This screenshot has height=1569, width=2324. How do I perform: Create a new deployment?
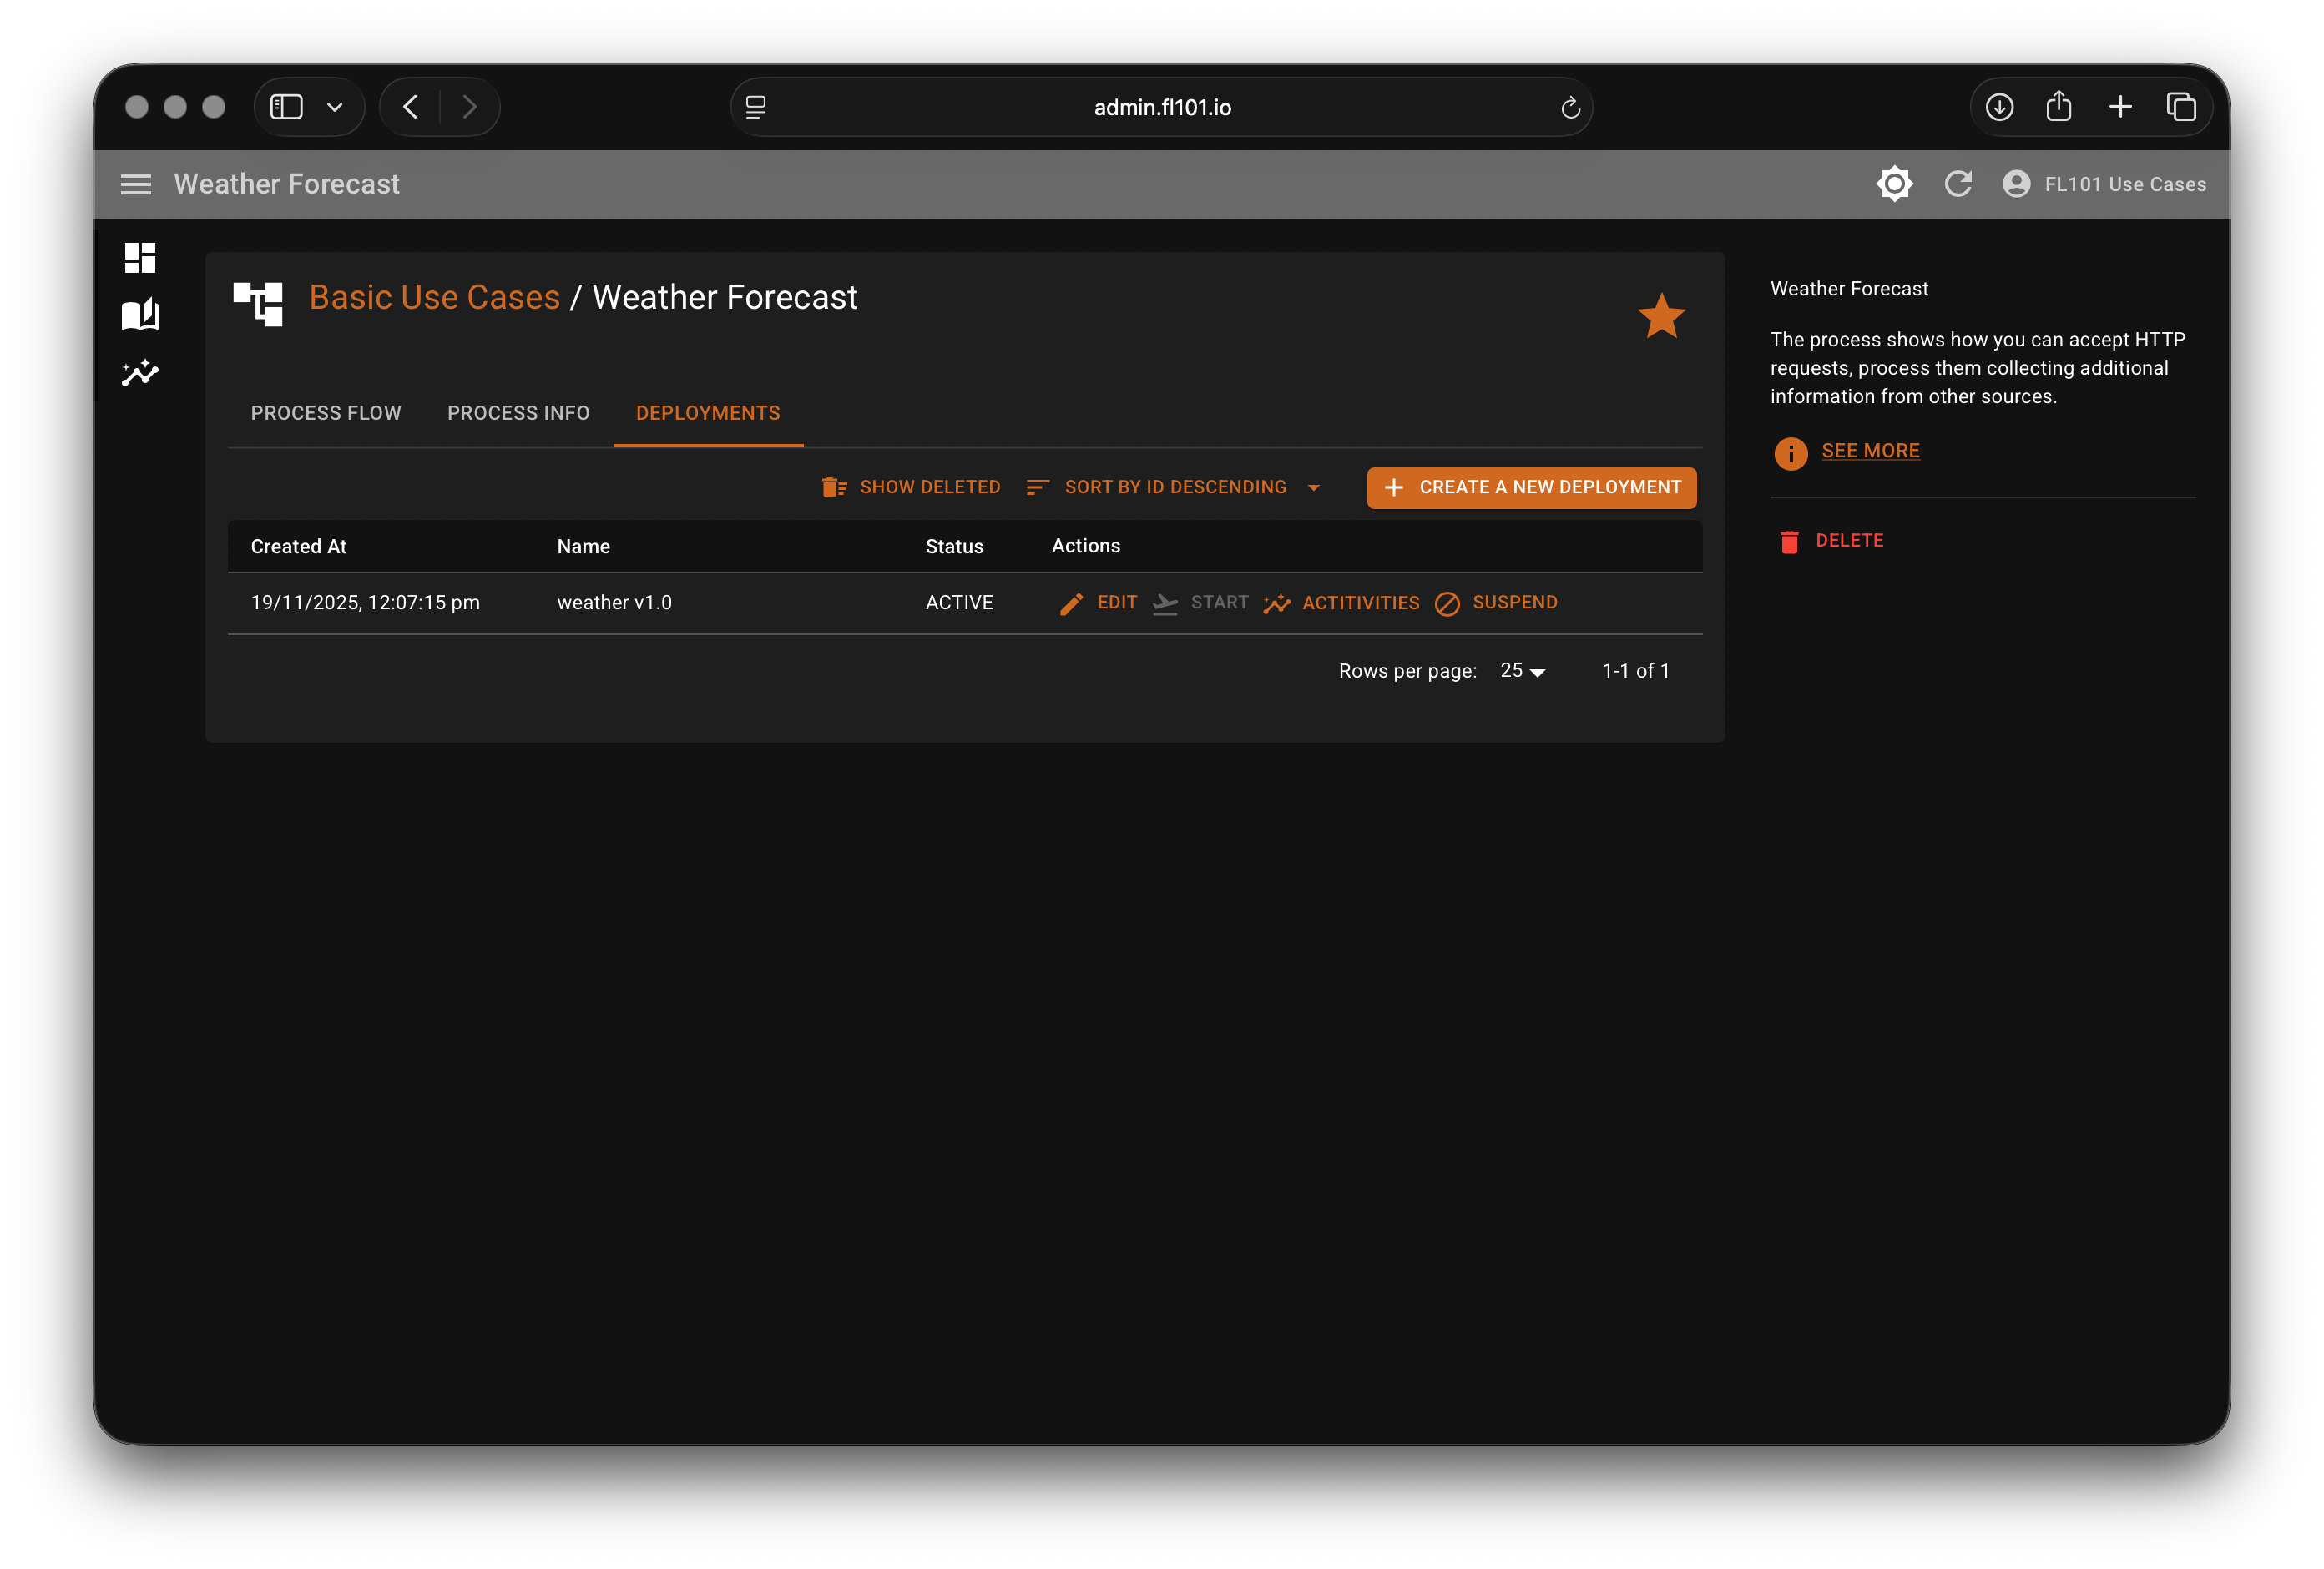click(x=1531, y=488)
